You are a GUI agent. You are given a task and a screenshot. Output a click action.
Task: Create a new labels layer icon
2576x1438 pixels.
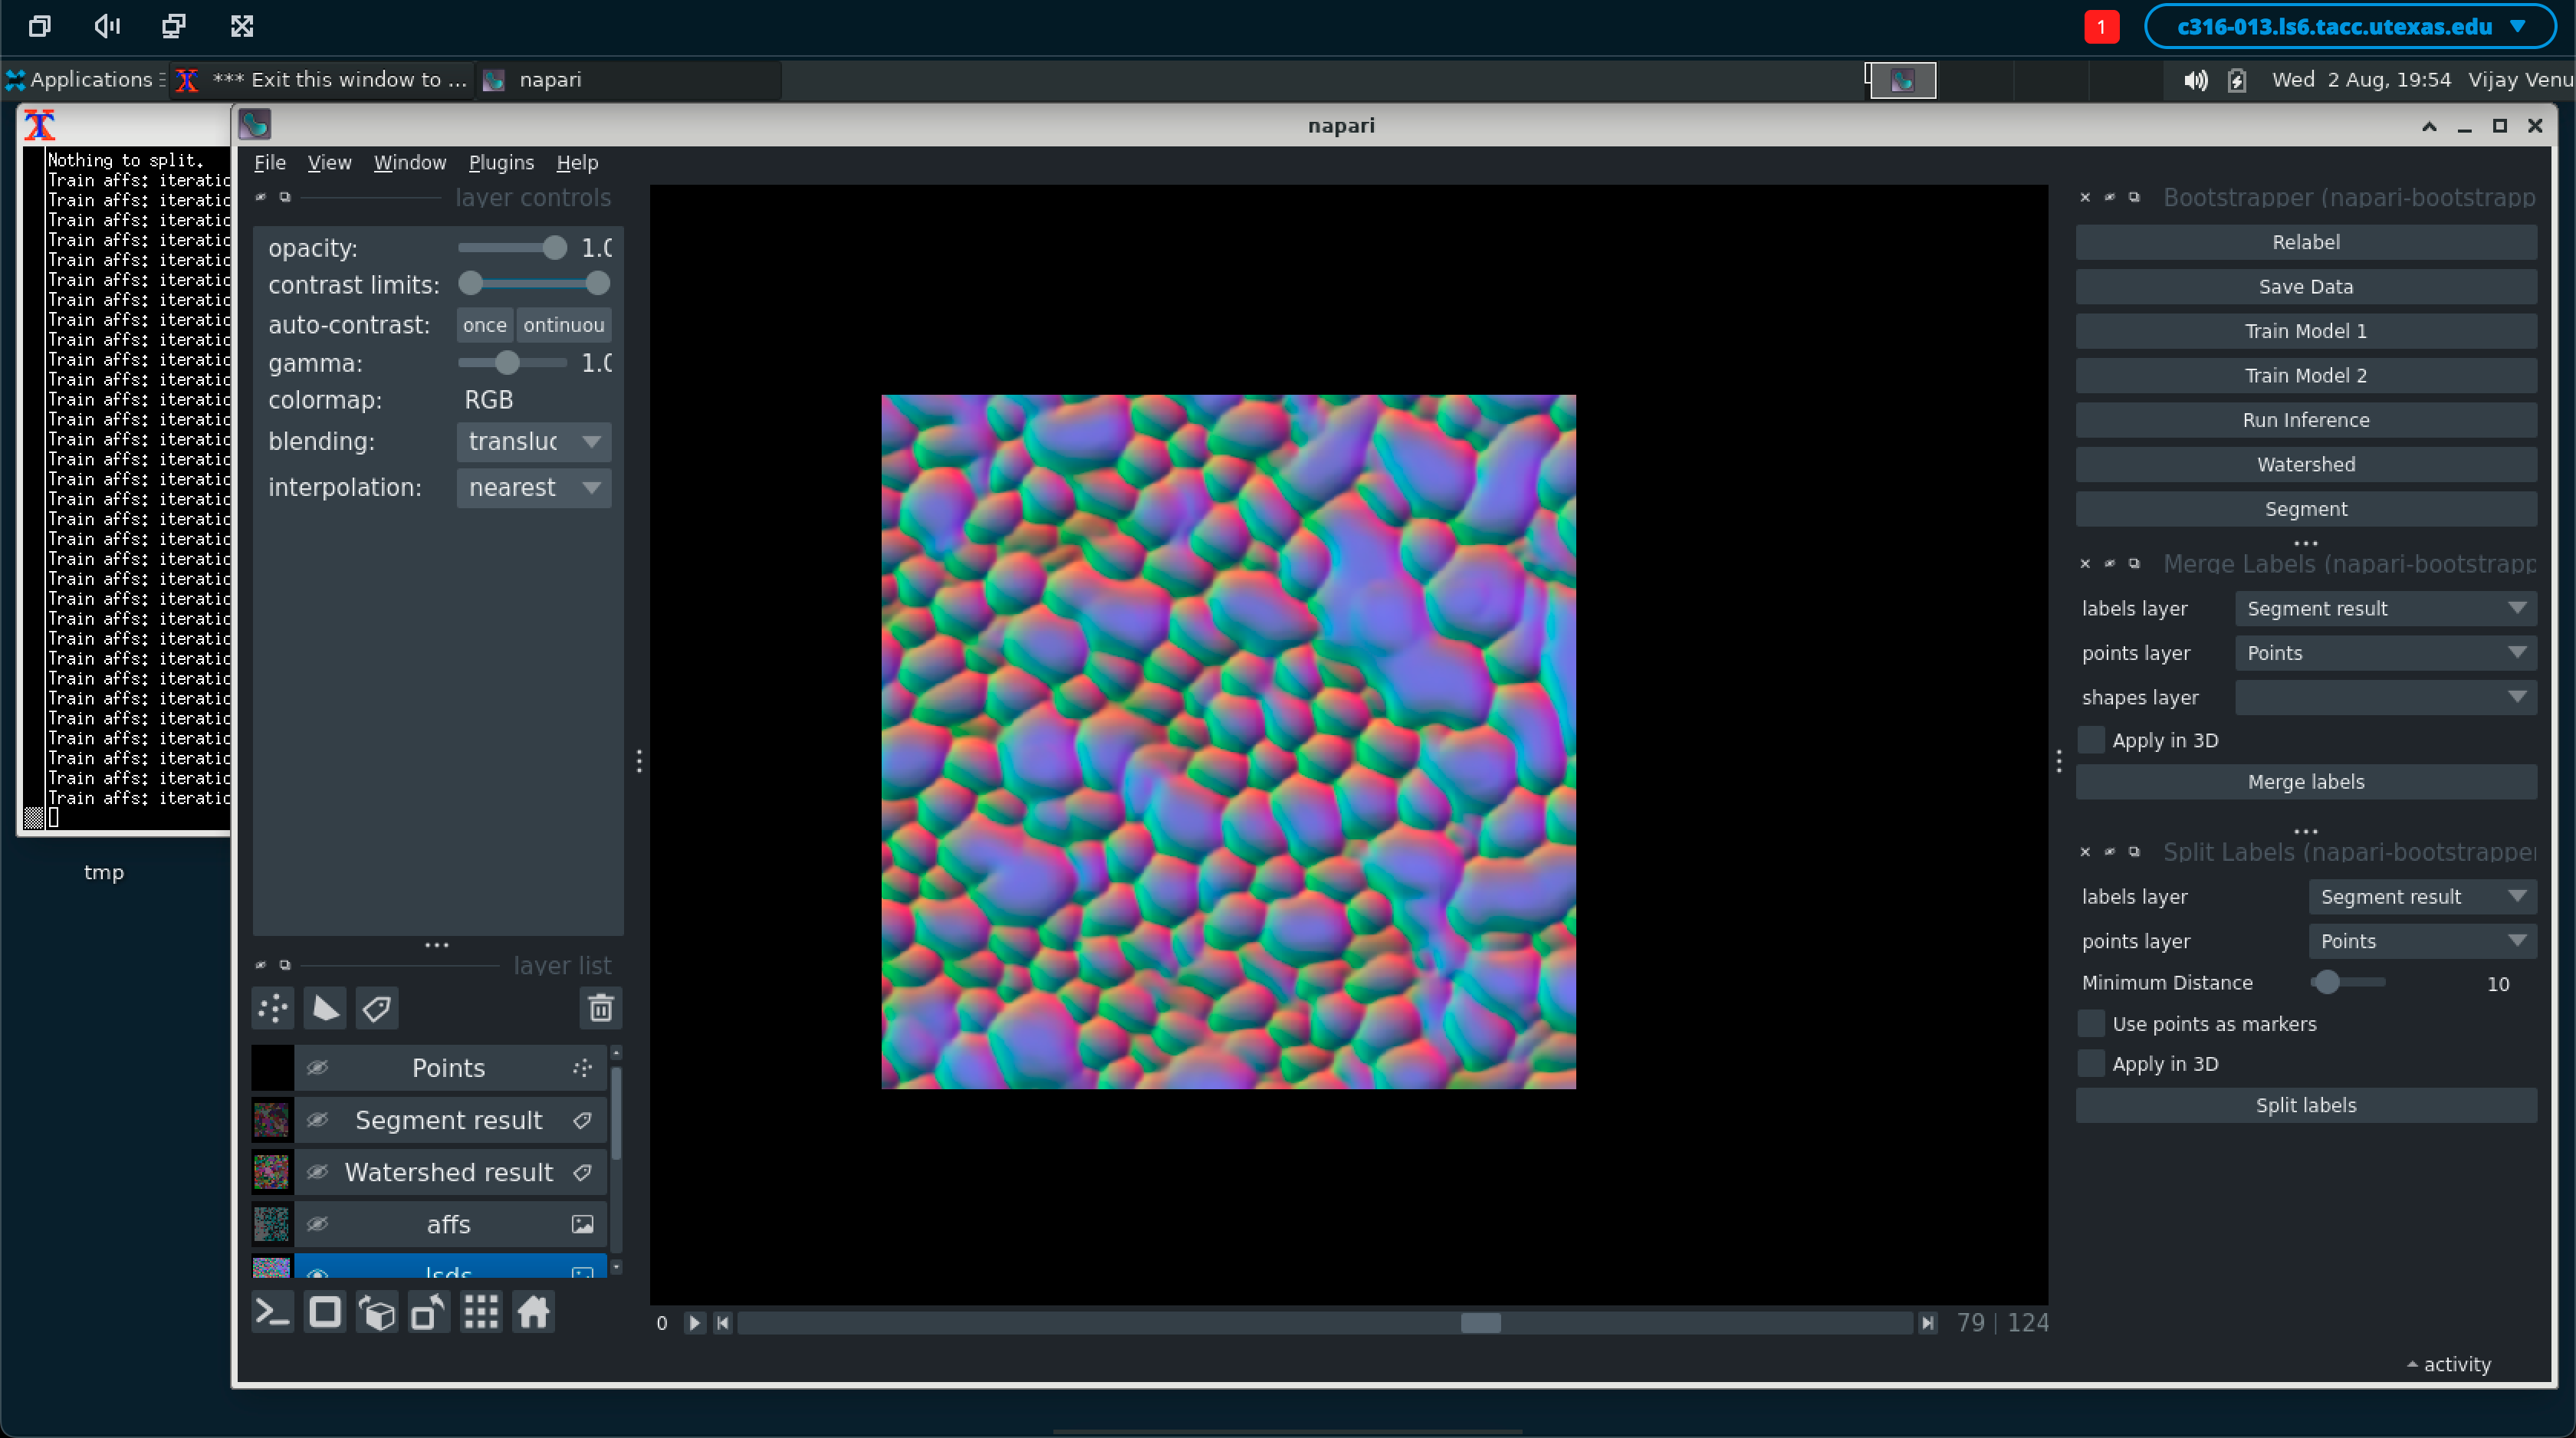click(377, 1008)
